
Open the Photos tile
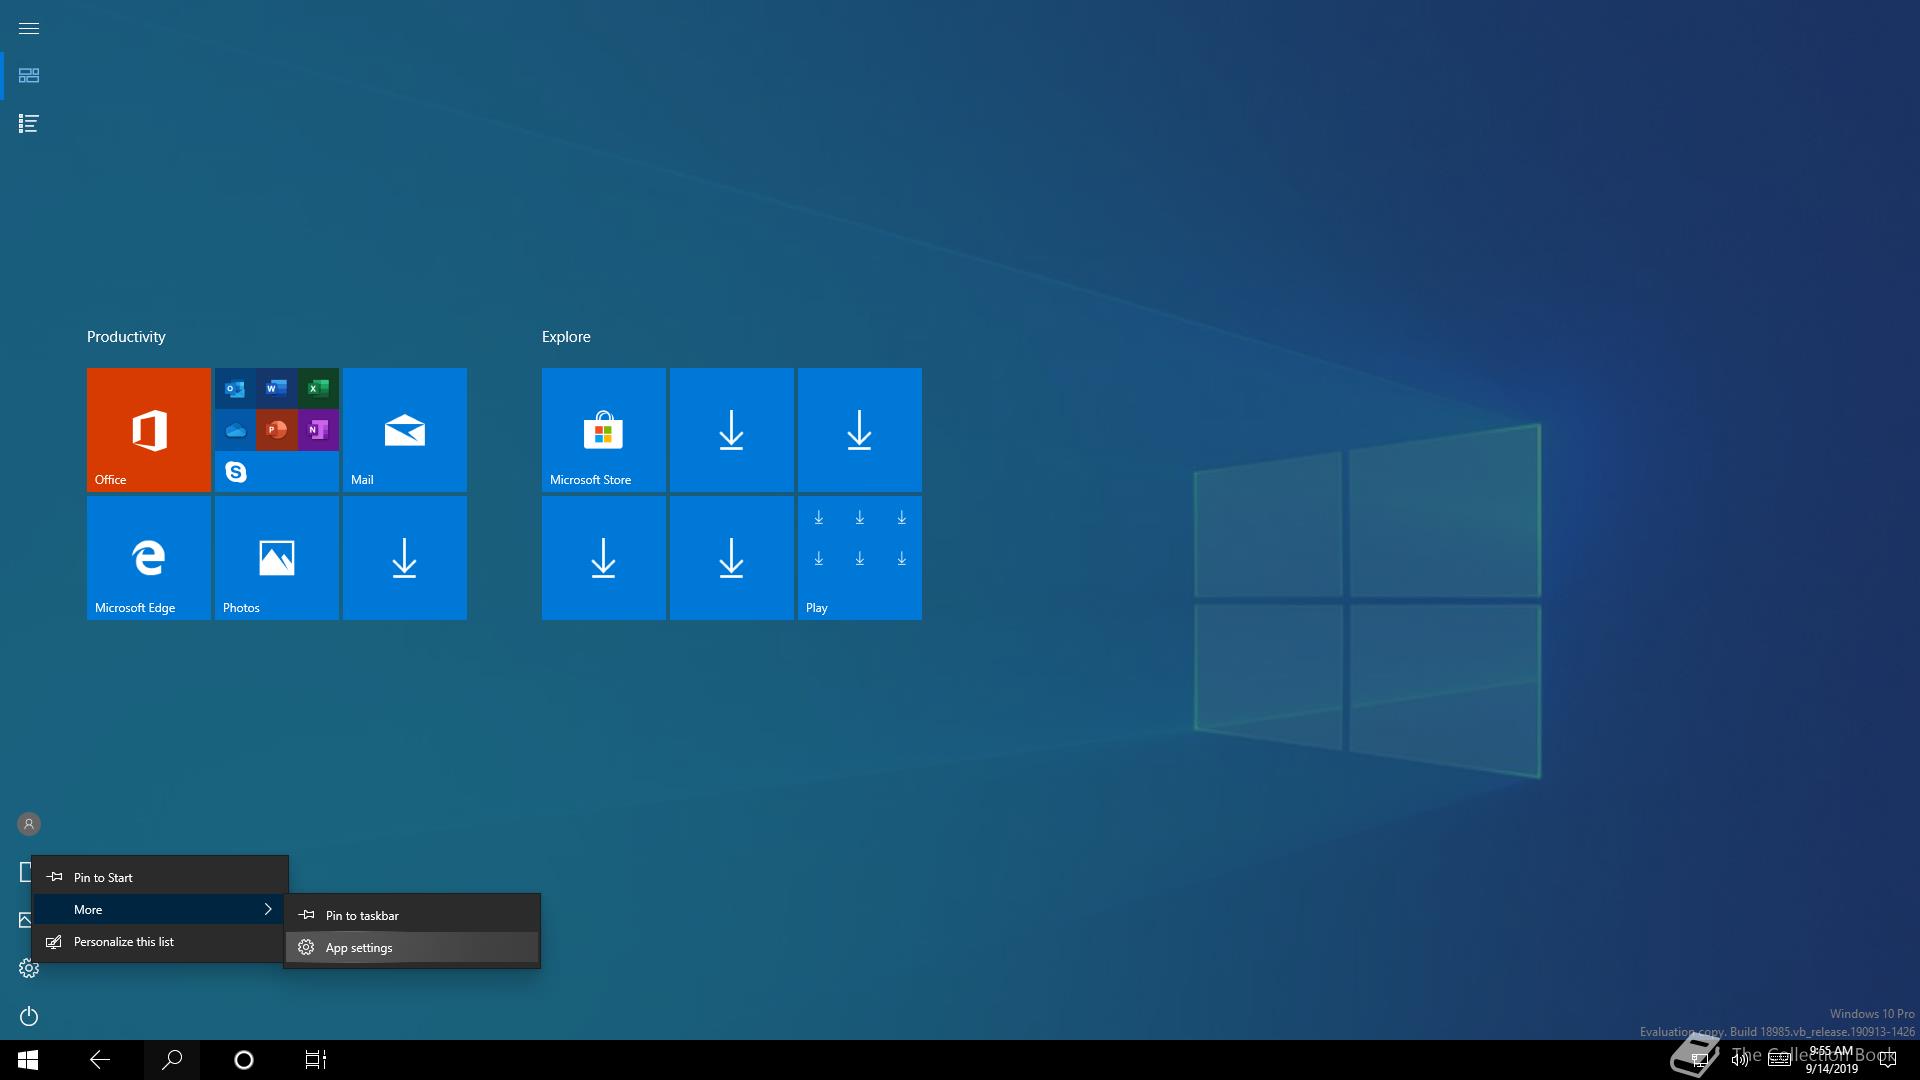(277, 558)
